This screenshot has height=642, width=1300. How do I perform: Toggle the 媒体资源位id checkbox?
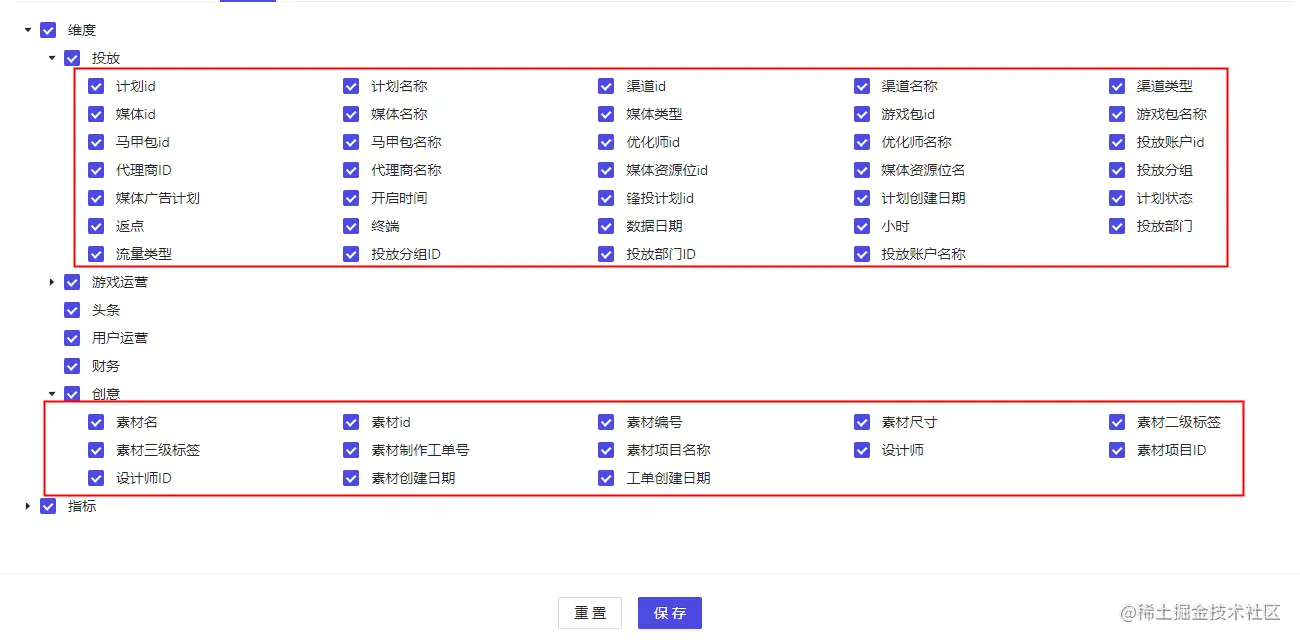click(x=606, y=170)
